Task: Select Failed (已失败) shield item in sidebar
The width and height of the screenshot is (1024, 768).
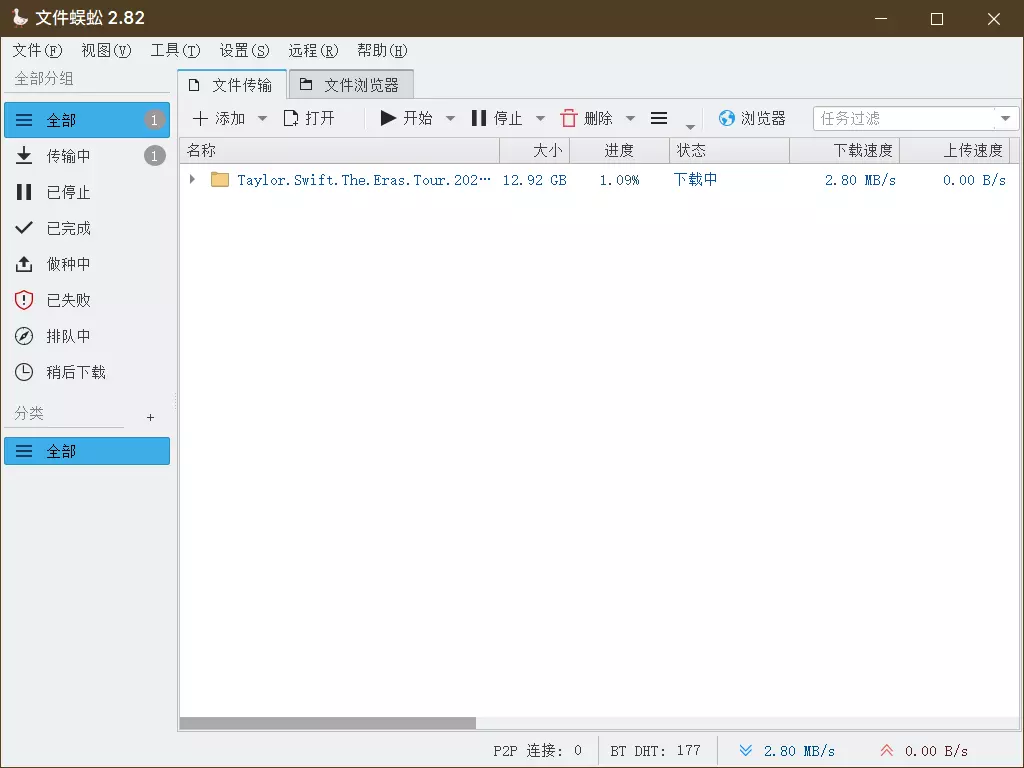Action: (68, 300)
